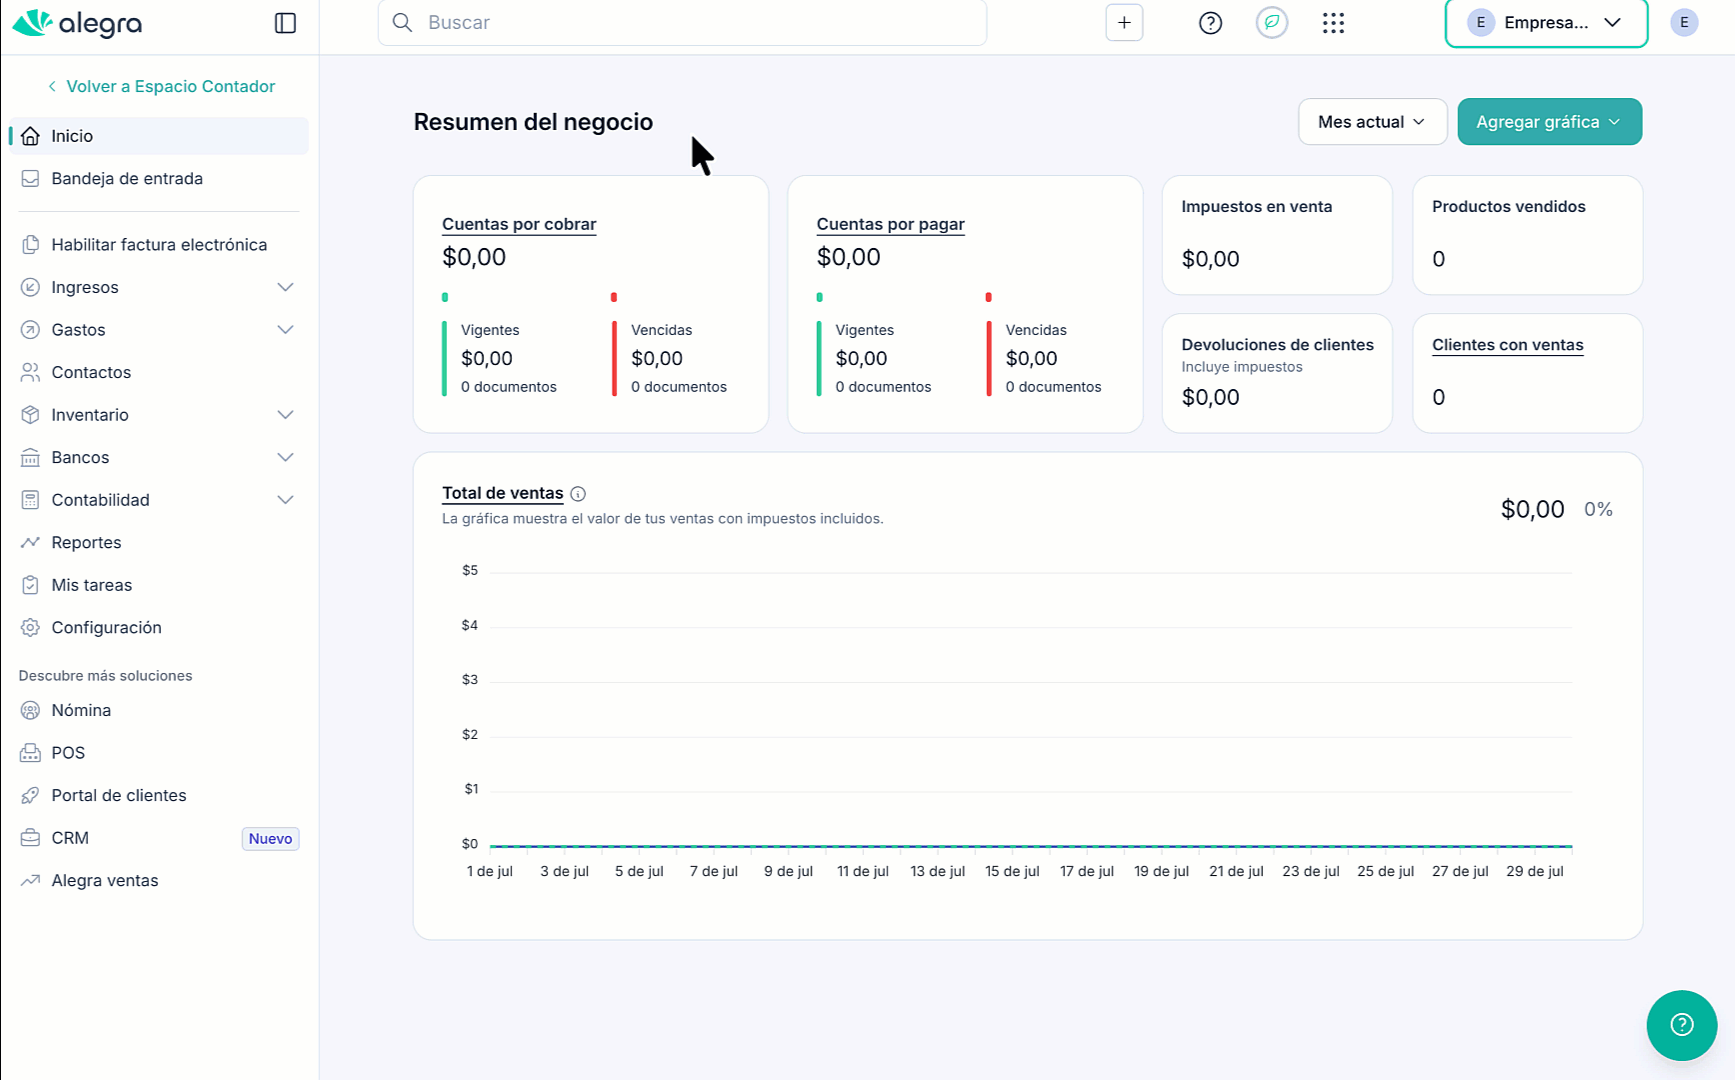Click the Contactos people icon

[31, 372]
